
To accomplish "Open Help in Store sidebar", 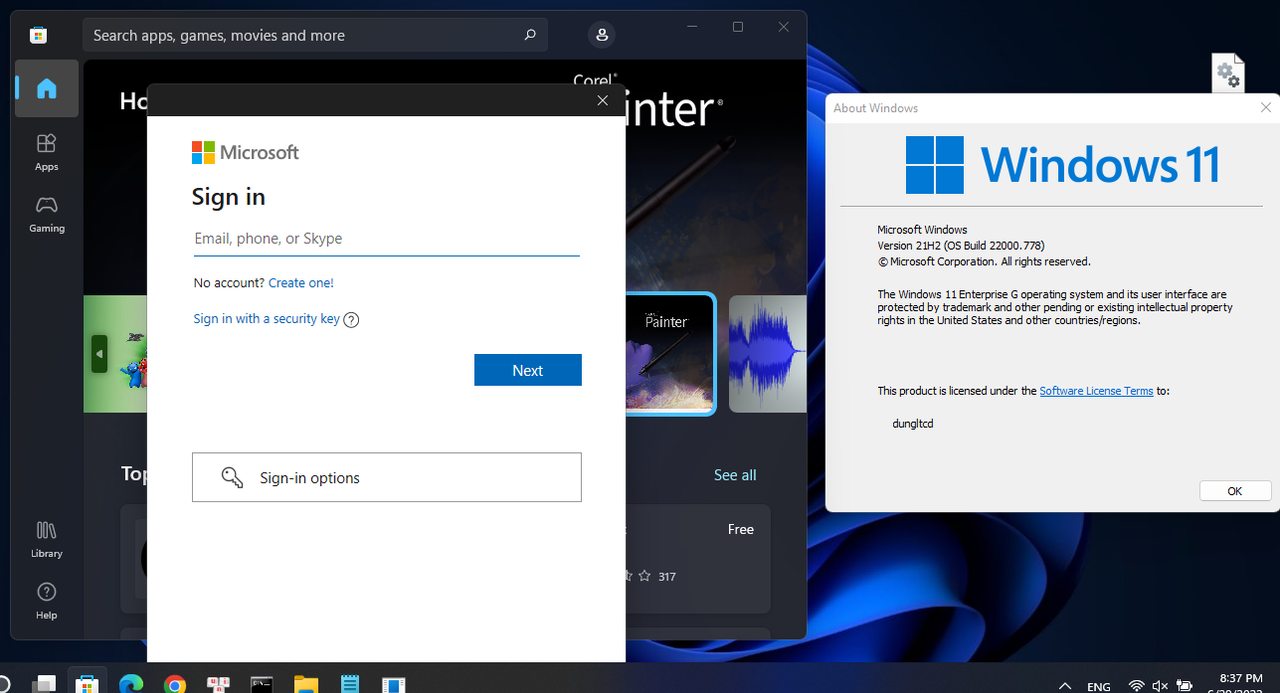I will pos(46,601).
